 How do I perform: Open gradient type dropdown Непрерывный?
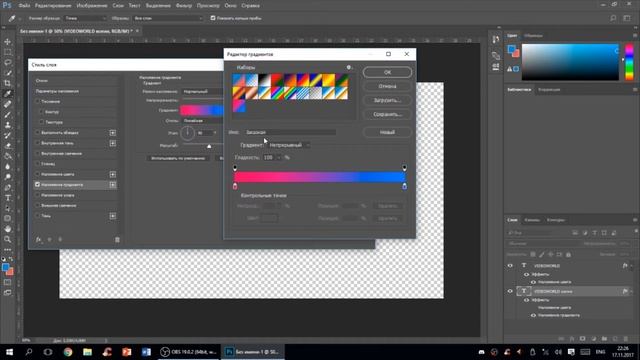click(289, 145)
